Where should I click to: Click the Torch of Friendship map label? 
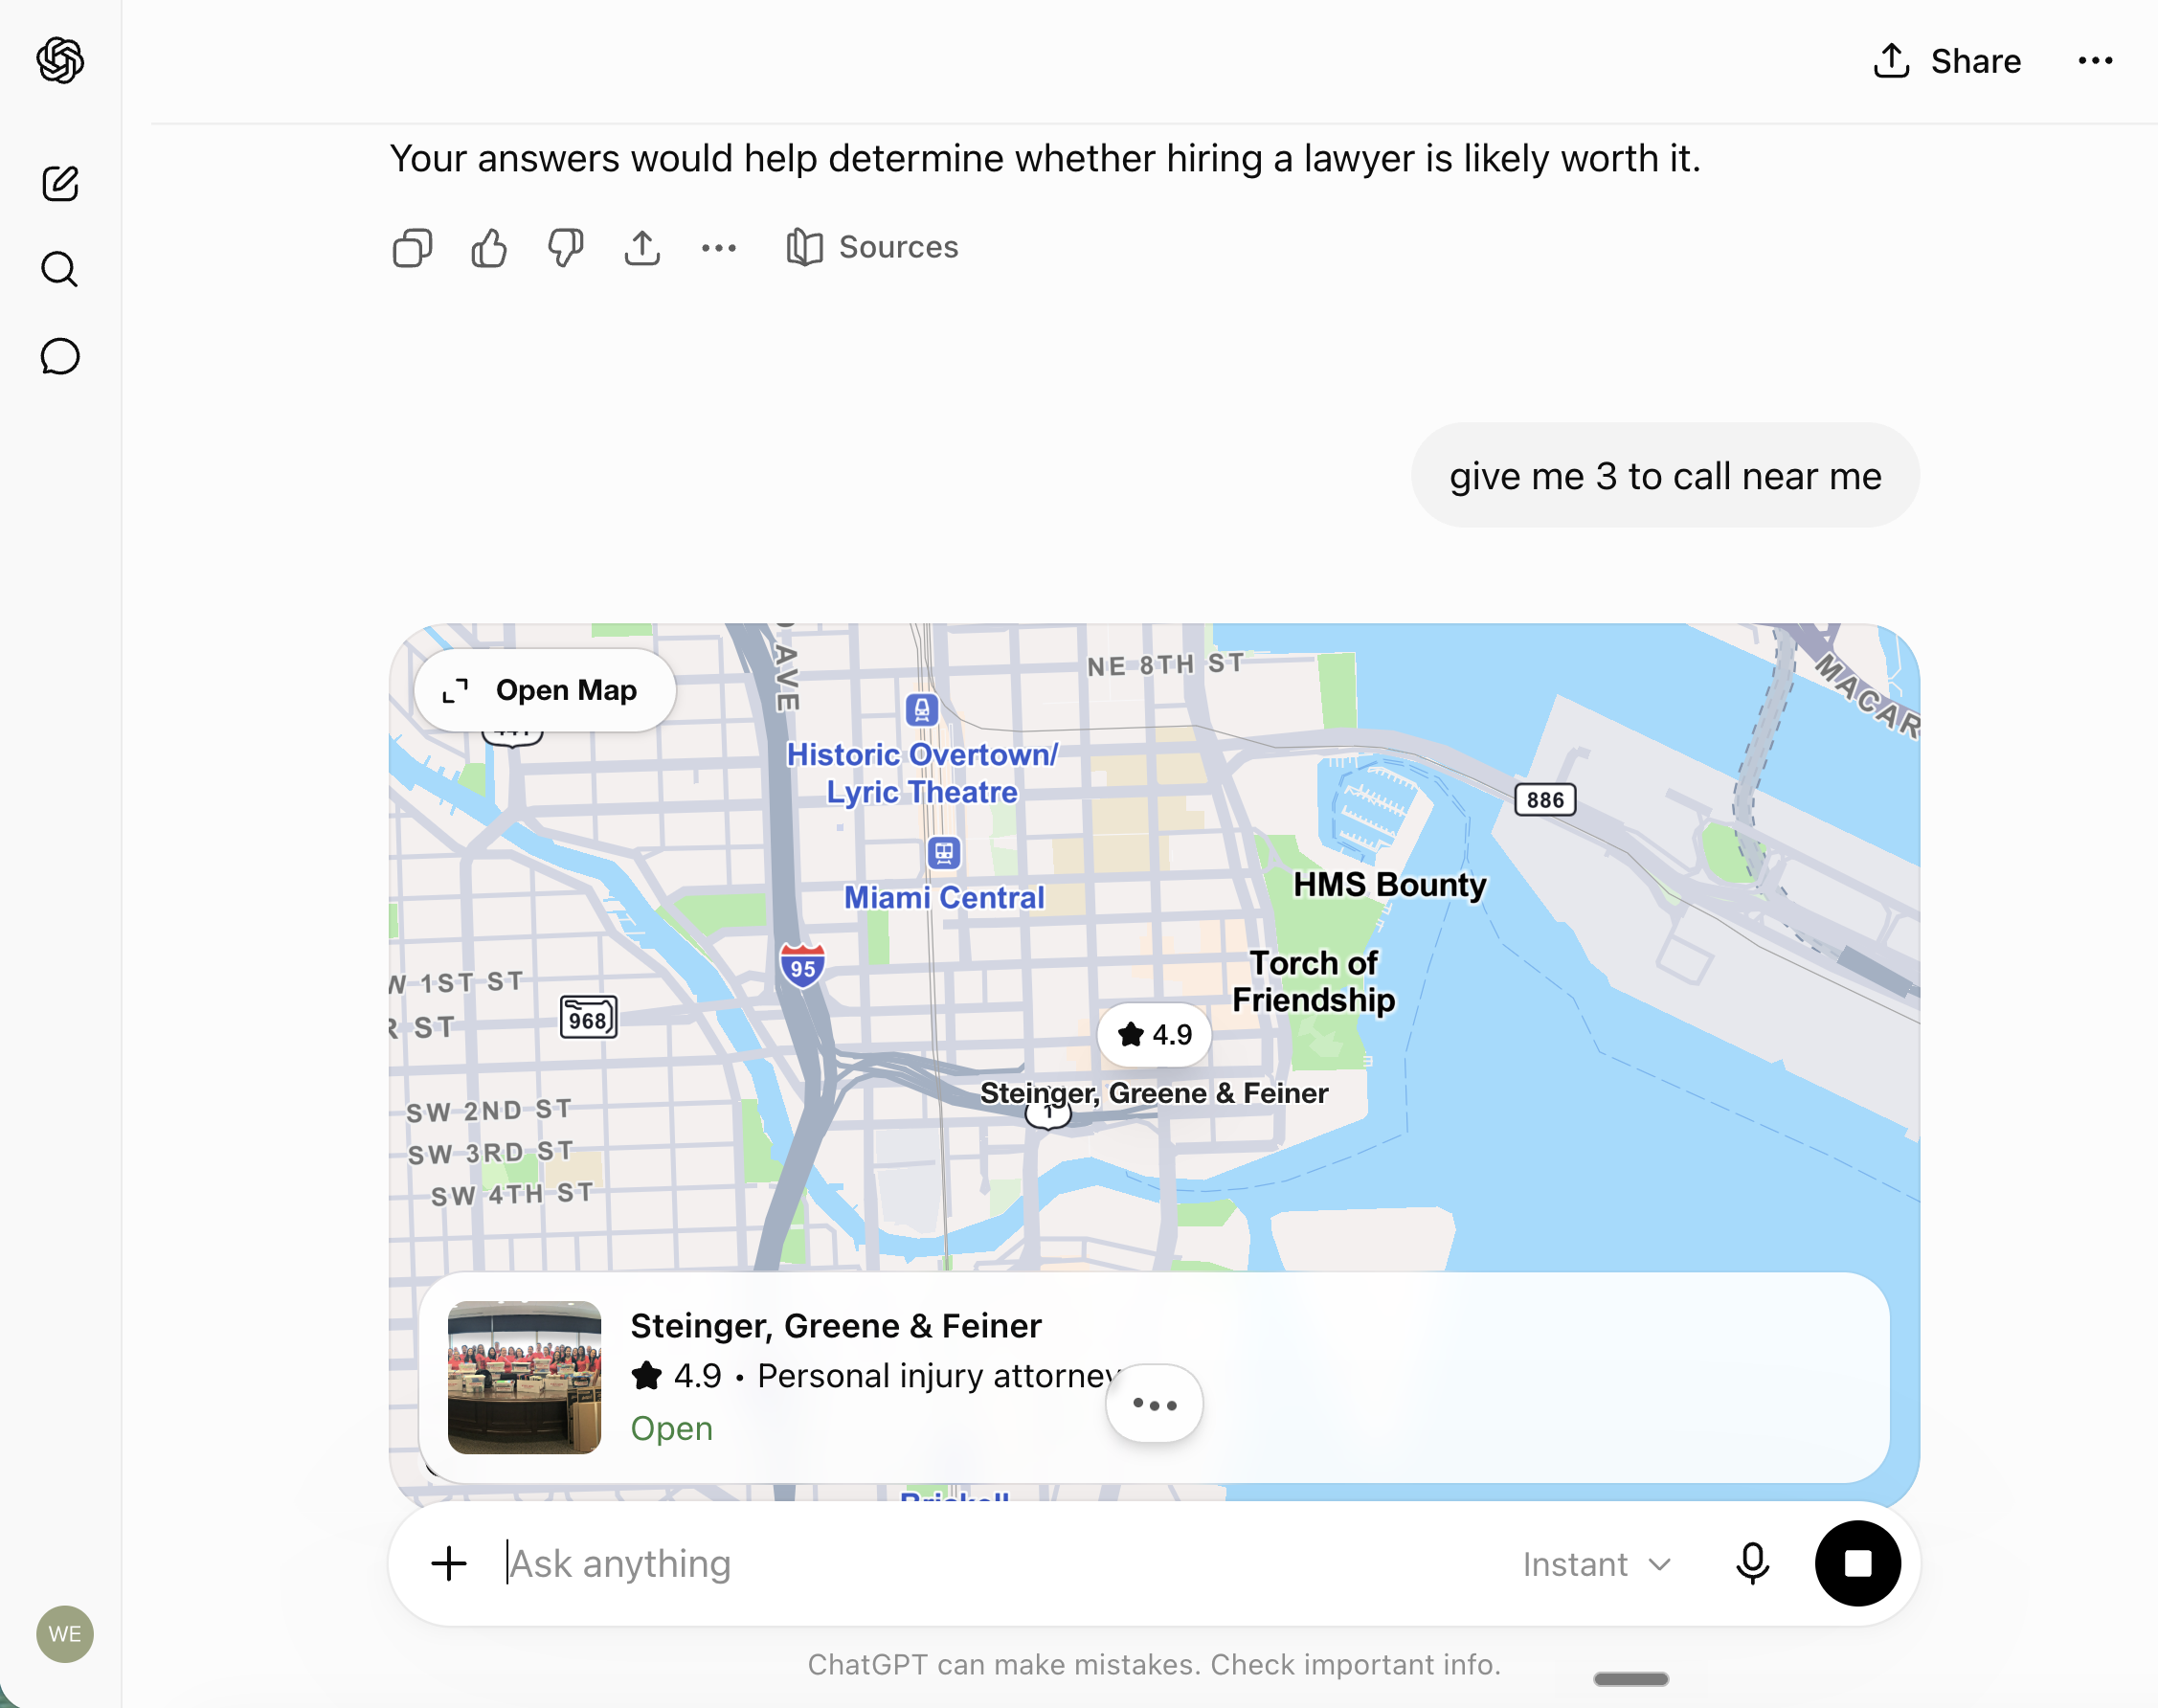pyautogui.click(x=1314, y=981)
